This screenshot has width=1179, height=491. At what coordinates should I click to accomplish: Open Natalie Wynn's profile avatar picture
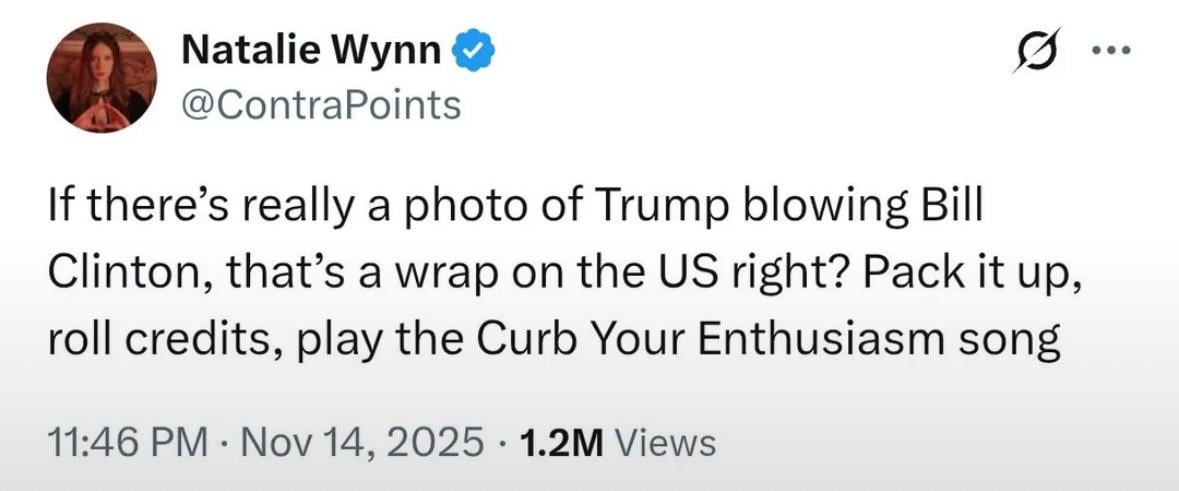tap(102, 77)
